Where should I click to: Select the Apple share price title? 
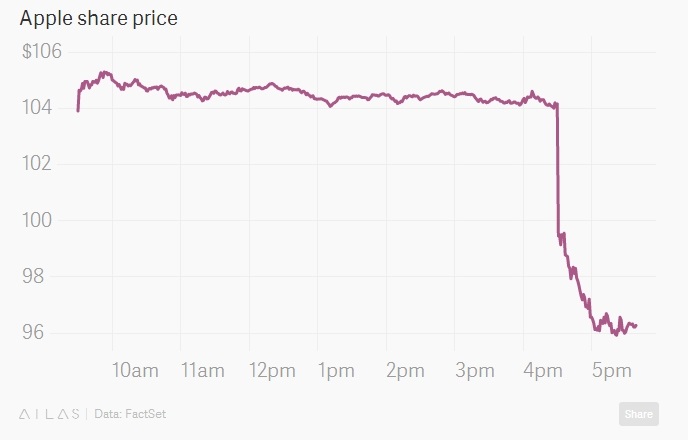click(98, 19)
